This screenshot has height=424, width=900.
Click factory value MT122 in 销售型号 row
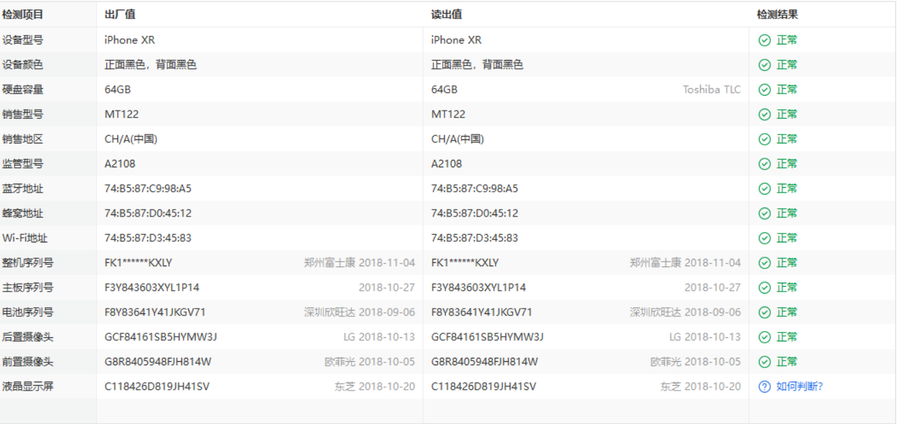[122, 114]
